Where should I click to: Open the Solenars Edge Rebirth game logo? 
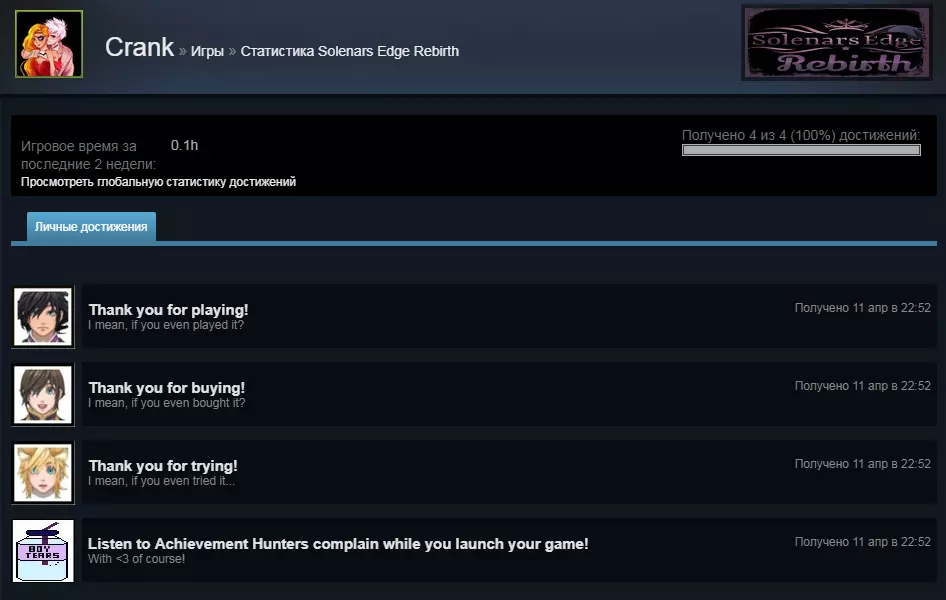(x=836, y=43)
